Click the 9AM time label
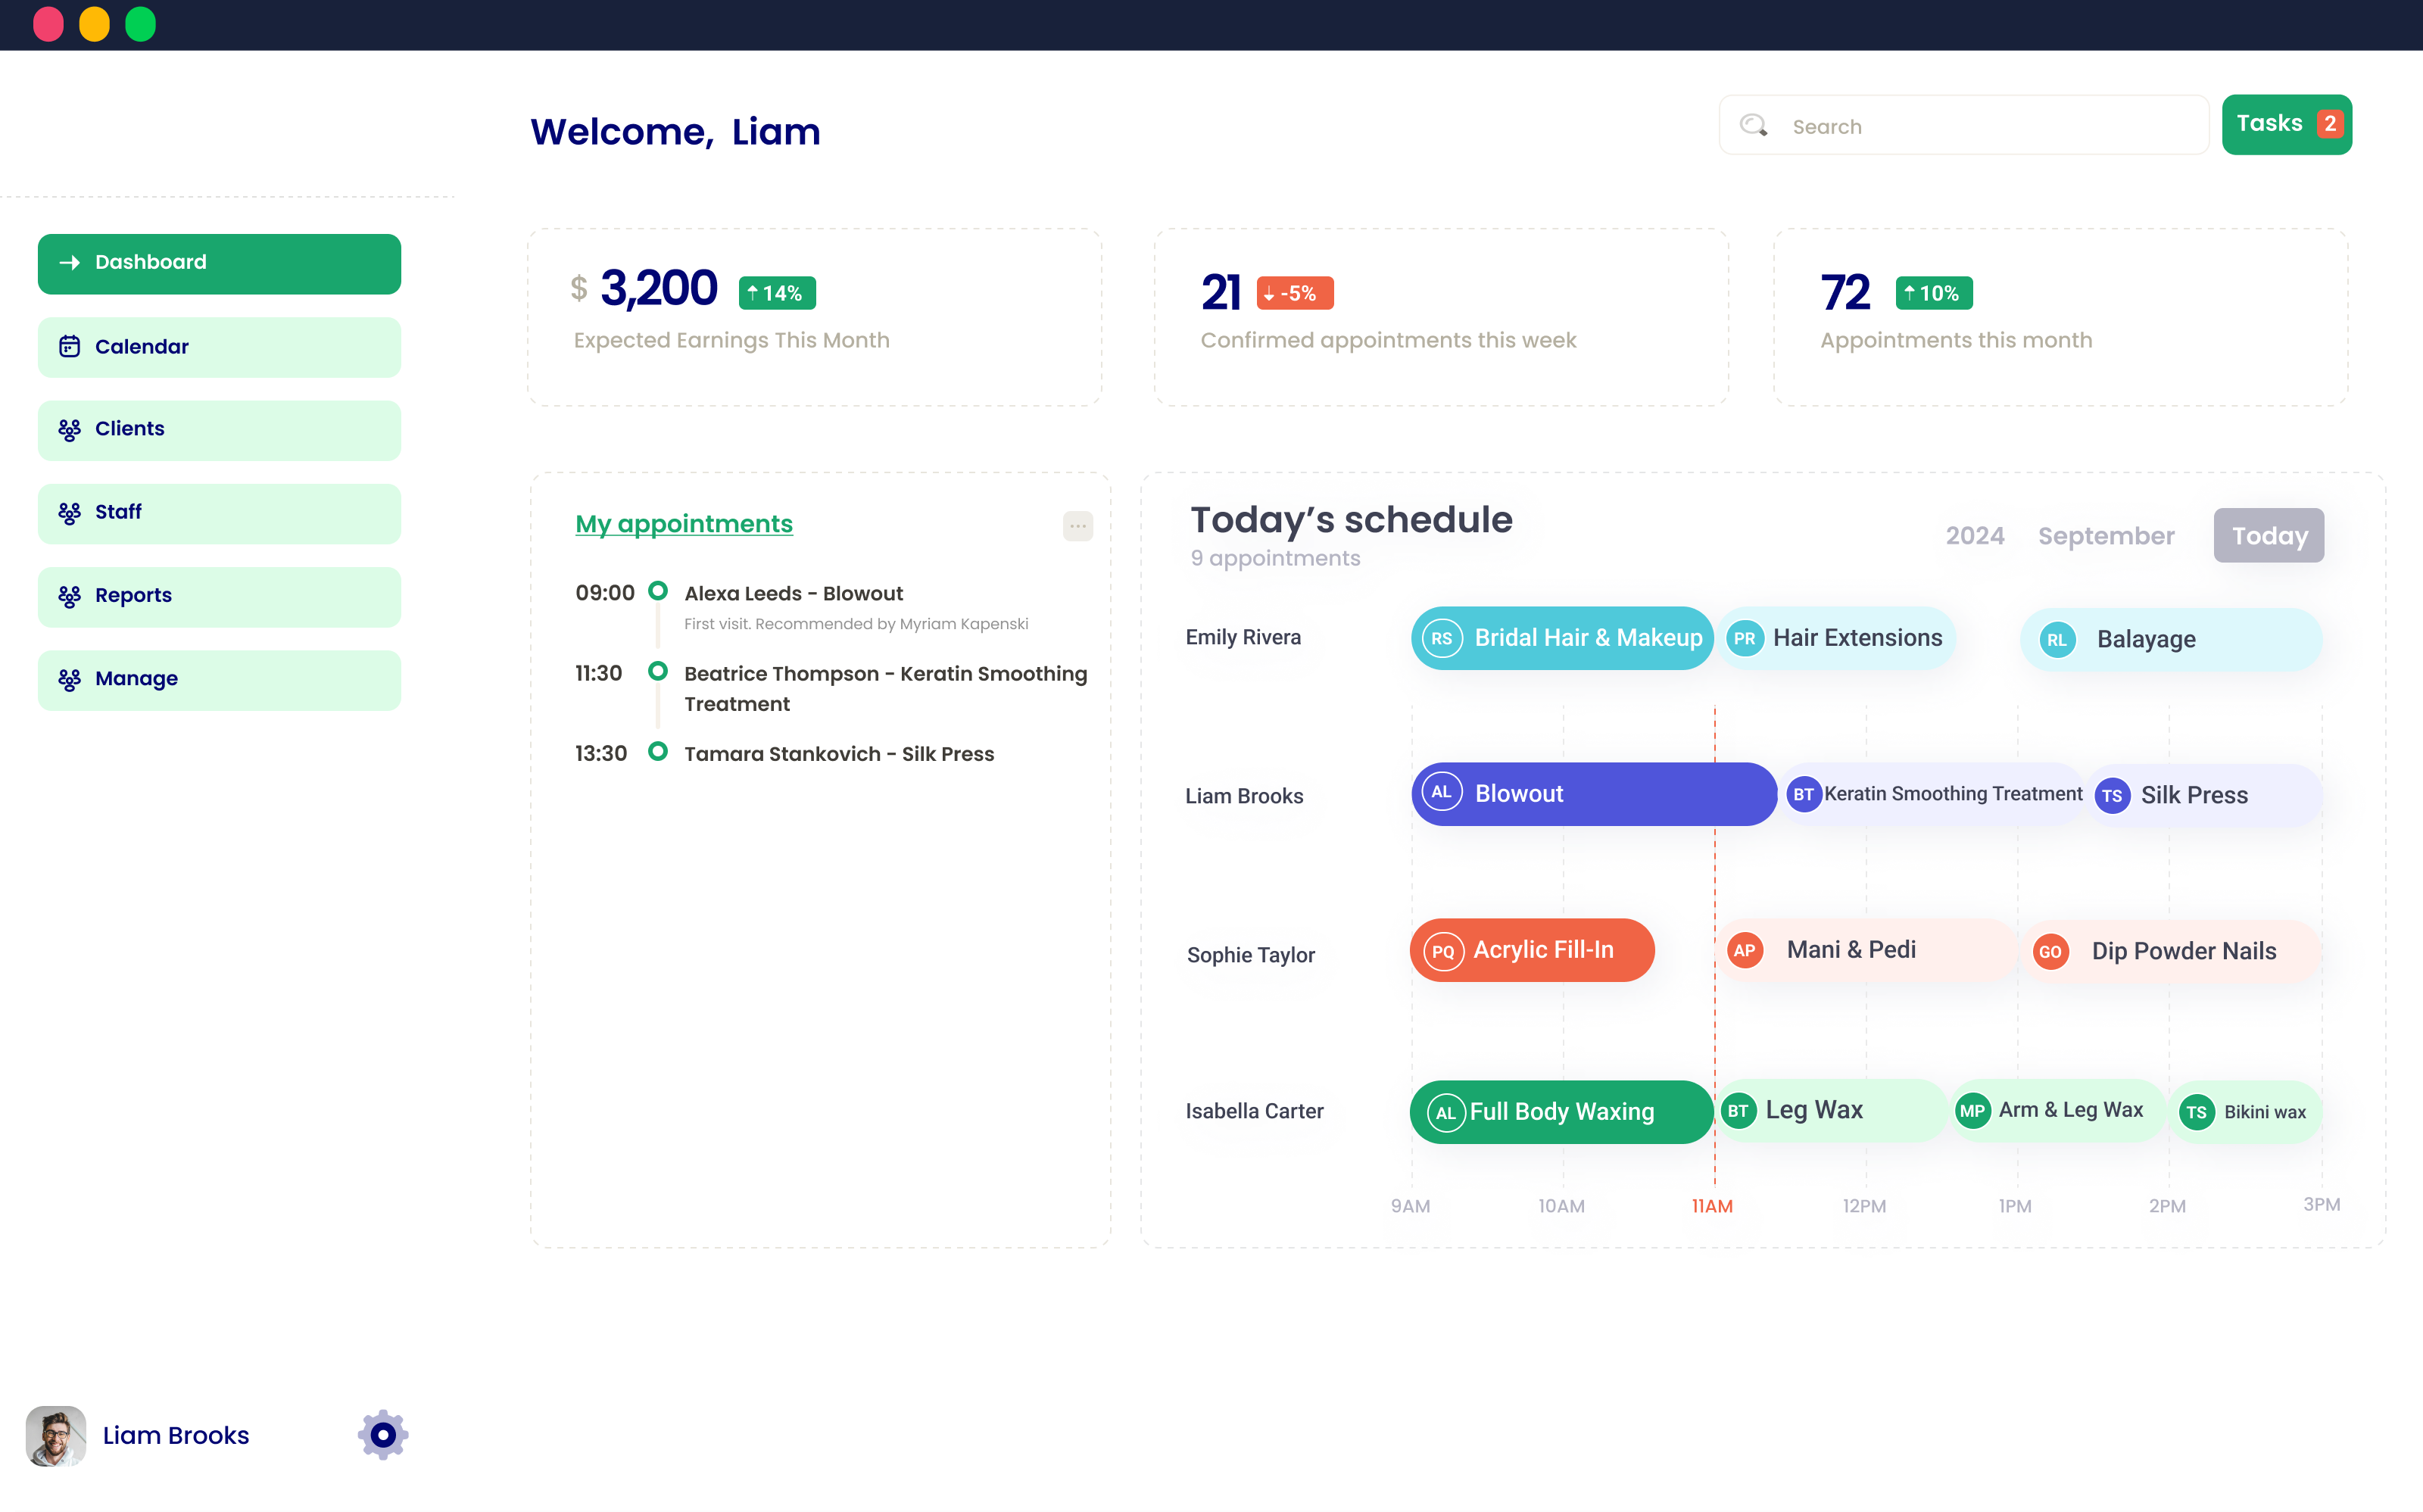This screenshot has height=1512, width=2423. coord(1410,1206)
